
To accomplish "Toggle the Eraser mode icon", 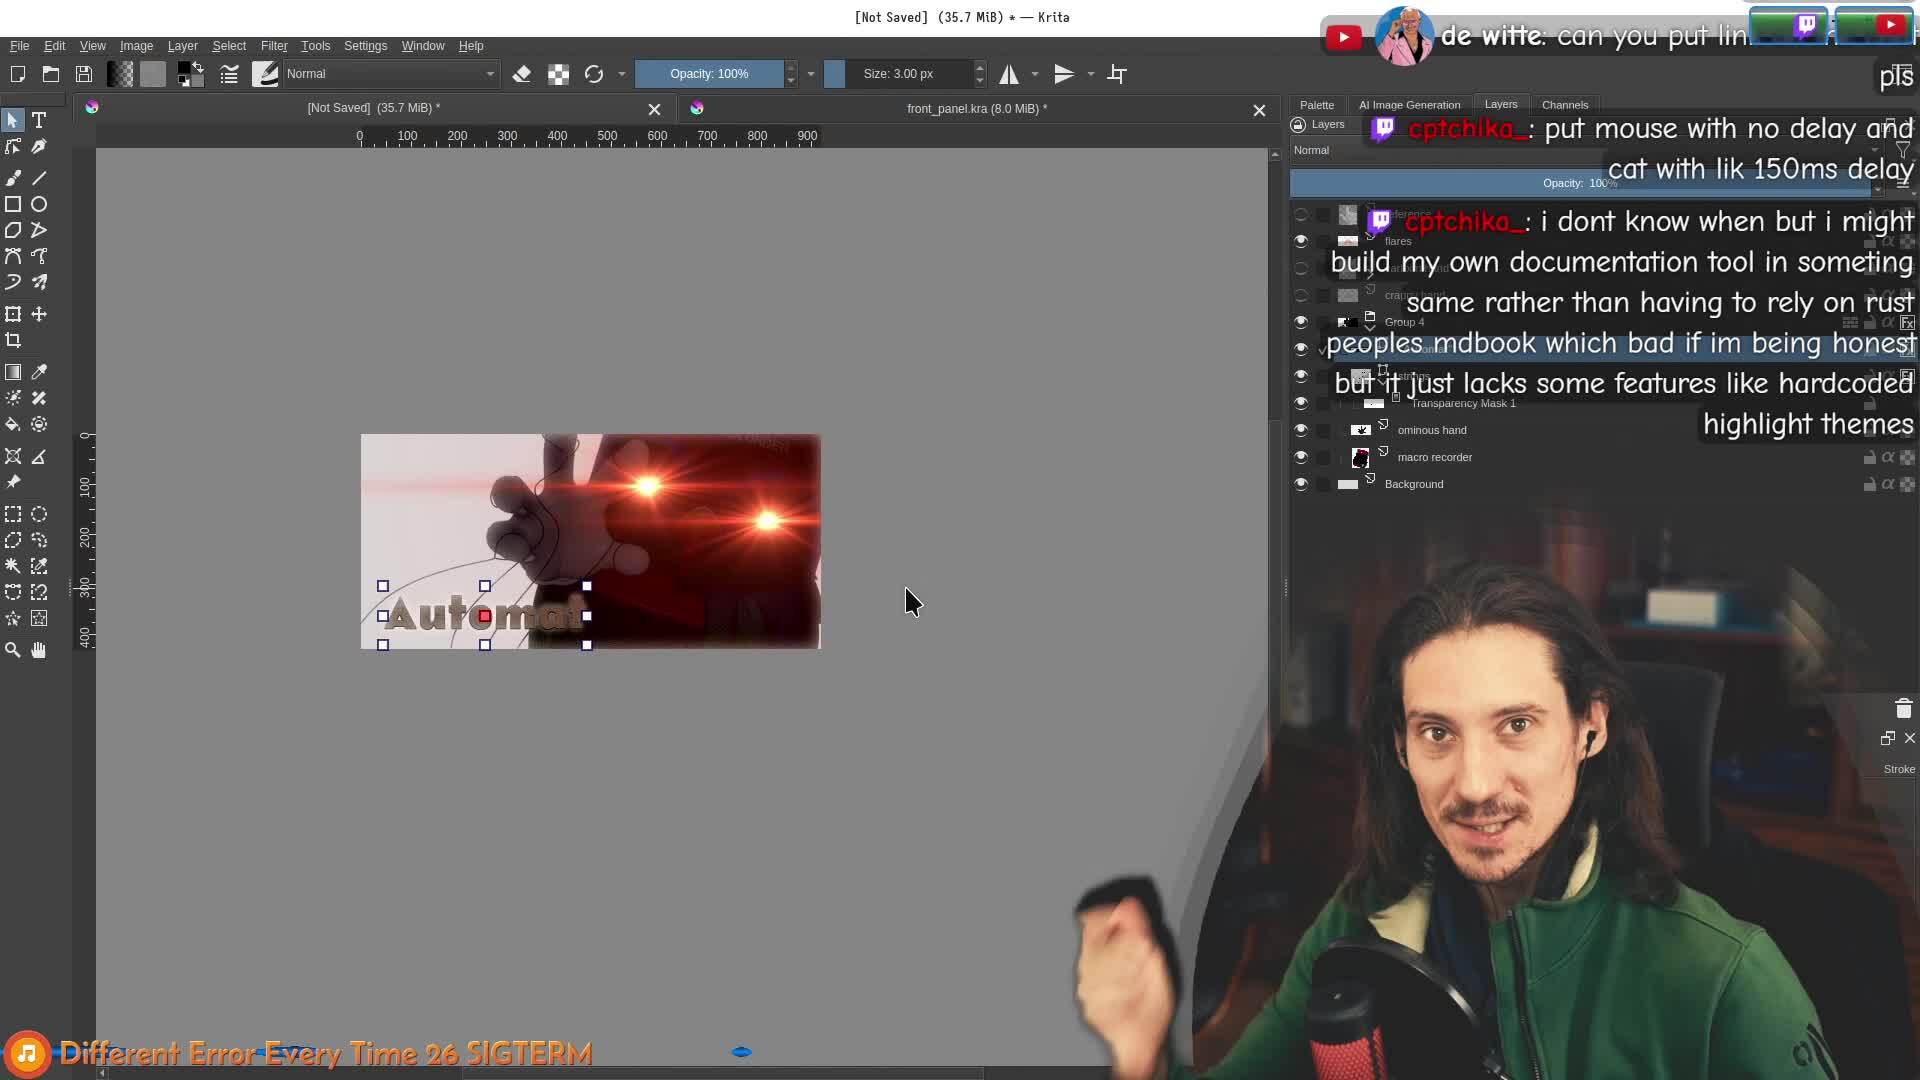I will [x=521, y=74].
